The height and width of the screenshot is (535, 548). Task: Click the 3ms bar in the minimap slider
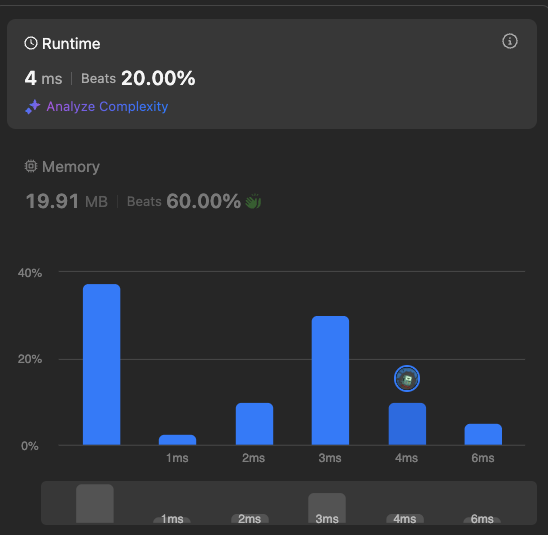click(327, 508)
